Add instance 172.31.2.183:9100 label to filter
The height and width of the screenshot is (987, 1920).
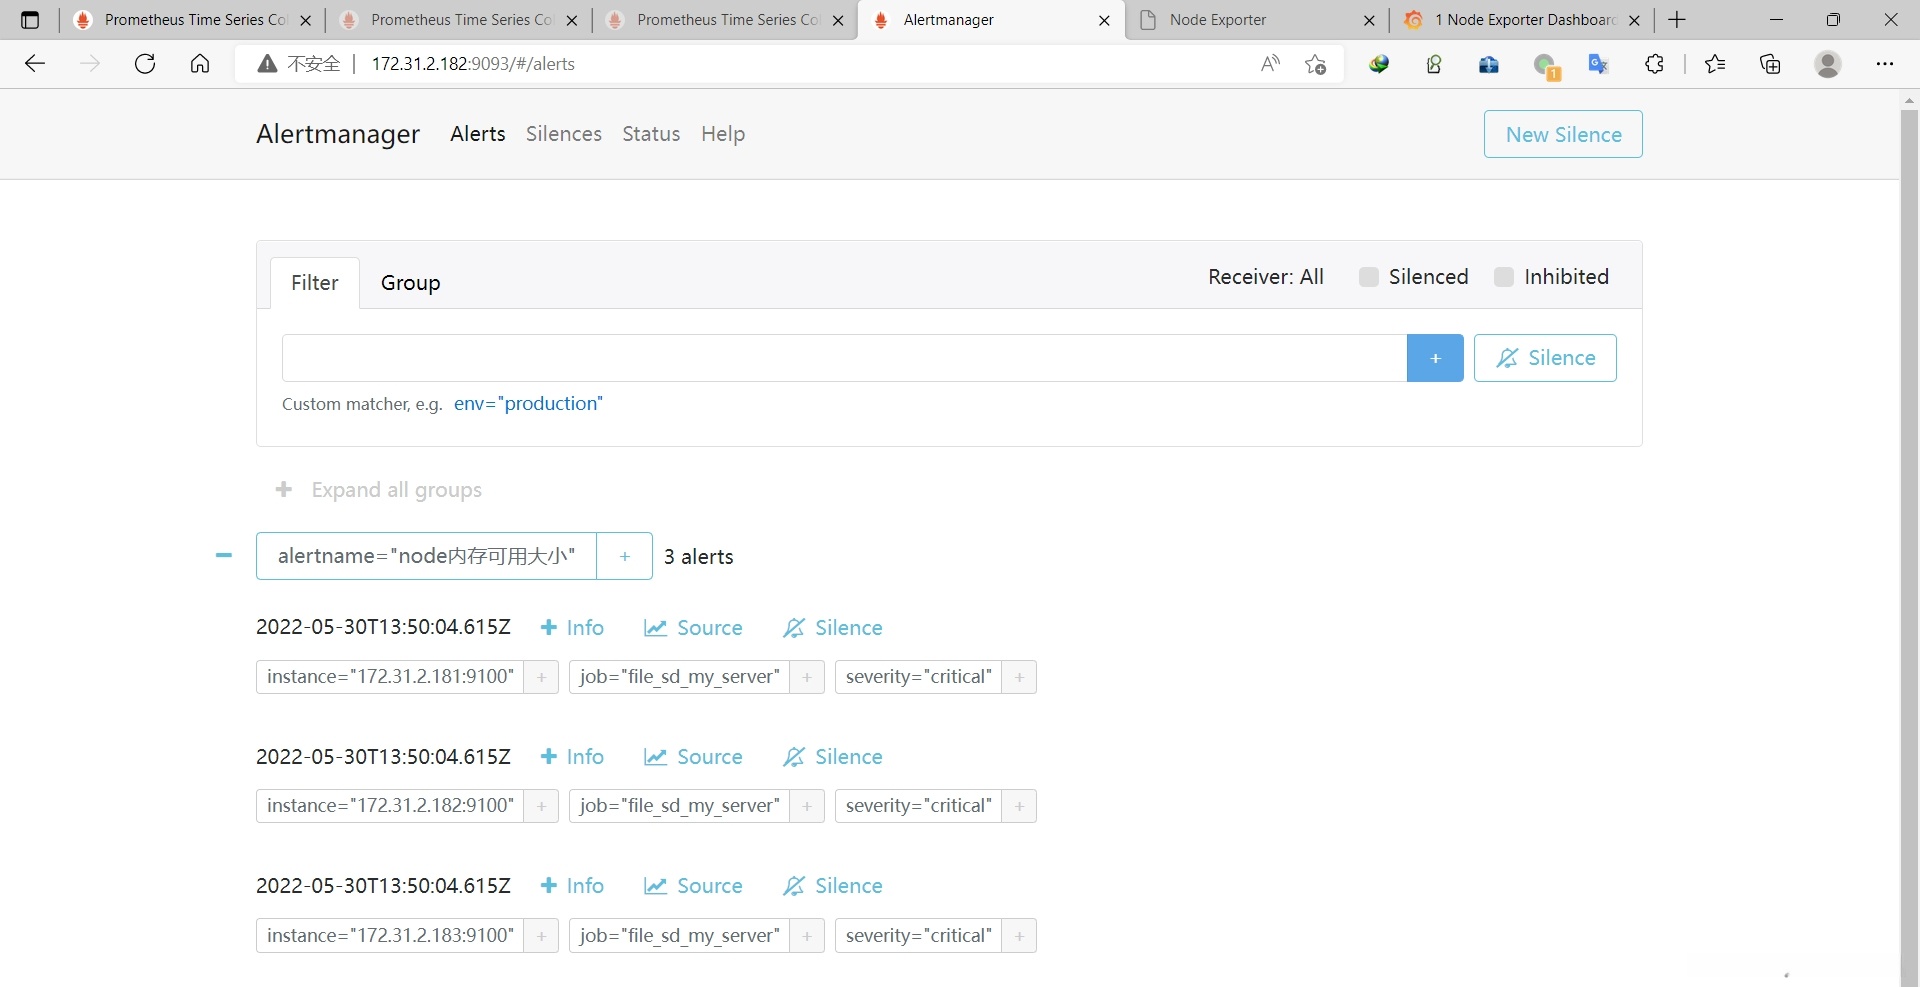tap(541, 936)
